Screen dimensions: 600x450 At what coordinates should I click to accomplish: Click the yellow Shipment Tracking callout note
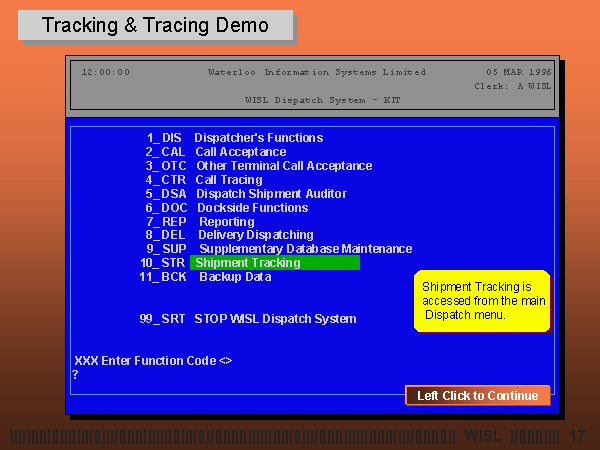[x=482, y=301]
